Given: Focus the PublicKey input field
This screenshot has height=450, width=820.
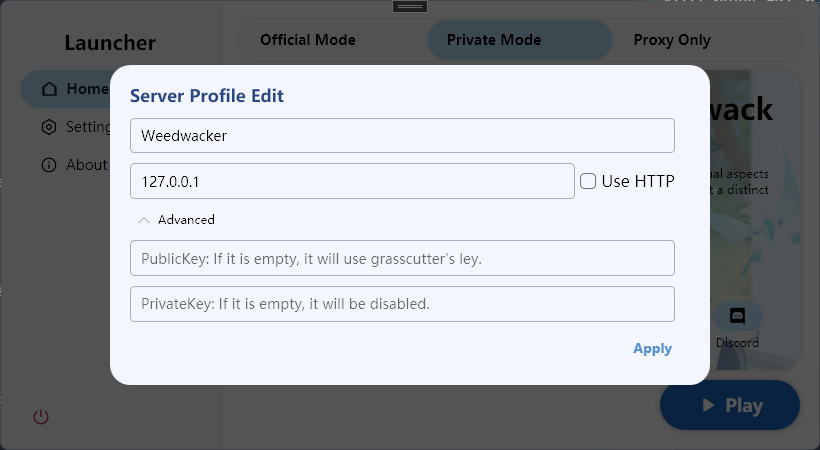Looking at the screenshot, I should (x=402, y=258).
